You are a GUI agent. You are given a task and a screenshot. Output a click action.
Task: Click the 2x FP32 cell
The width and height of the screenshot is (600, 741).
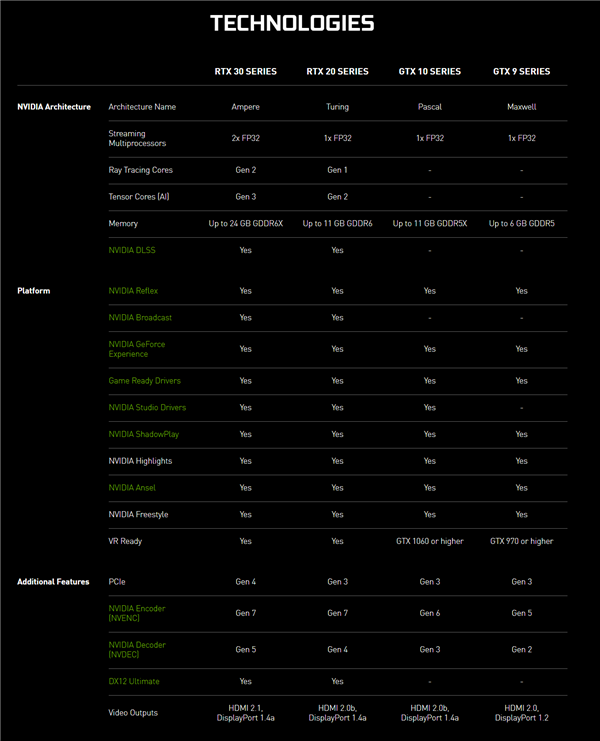(x=246, y=138)
